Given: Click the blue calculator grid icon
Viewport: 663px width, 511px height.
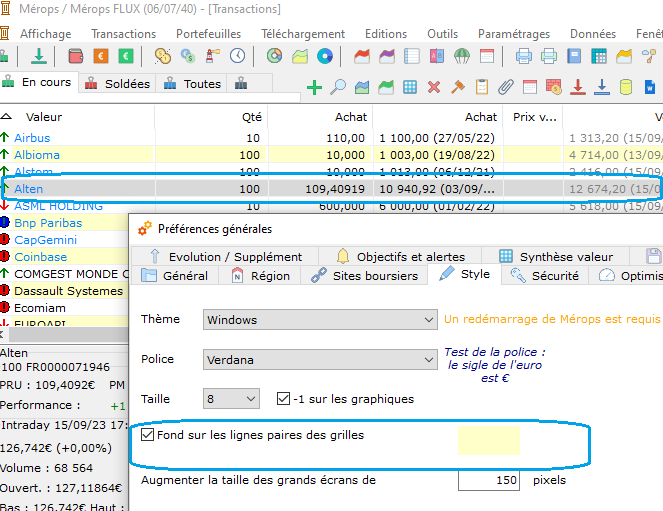Looking at the screenshot, I should click(599, 56).
